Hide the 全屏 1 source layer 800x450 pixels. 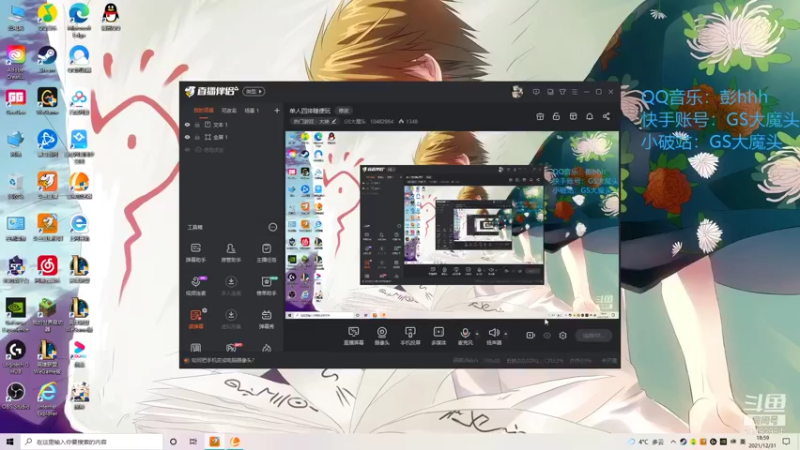(187, 137)
